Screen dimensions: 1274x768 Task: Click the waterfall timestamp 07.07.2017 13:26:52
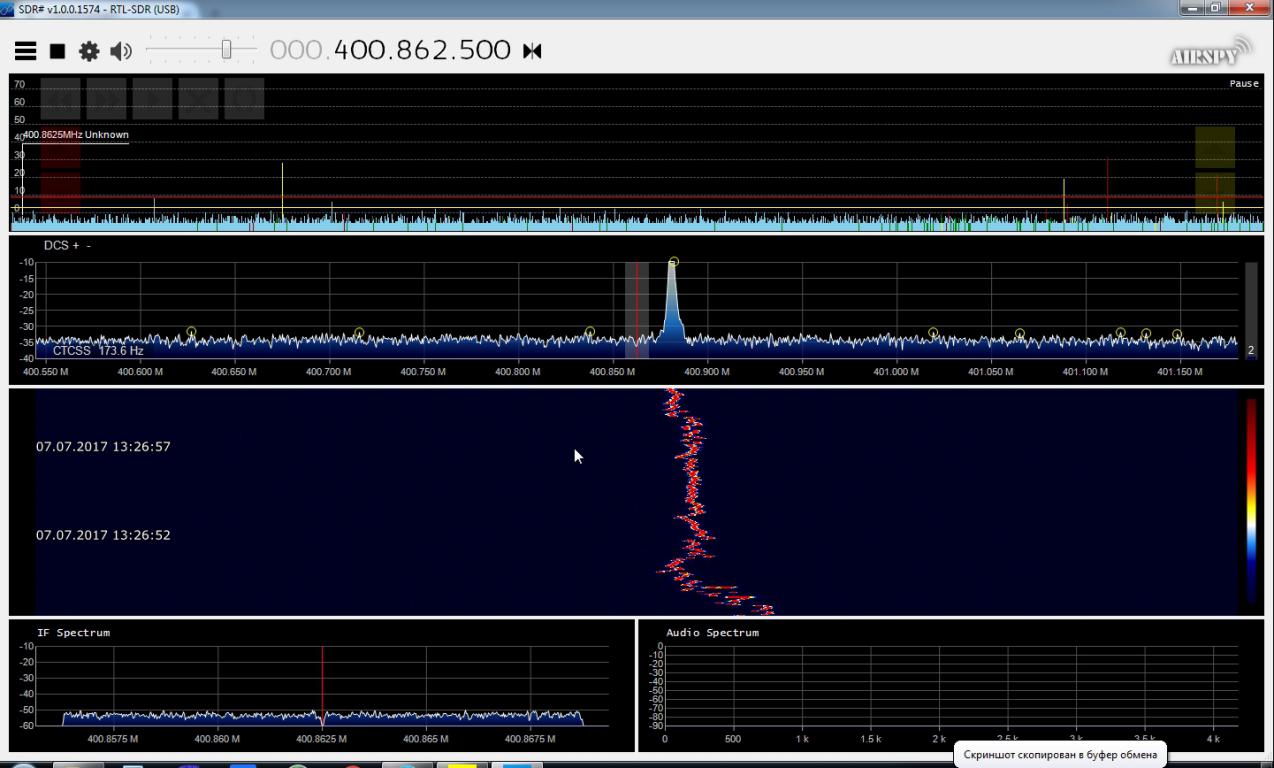103,535
